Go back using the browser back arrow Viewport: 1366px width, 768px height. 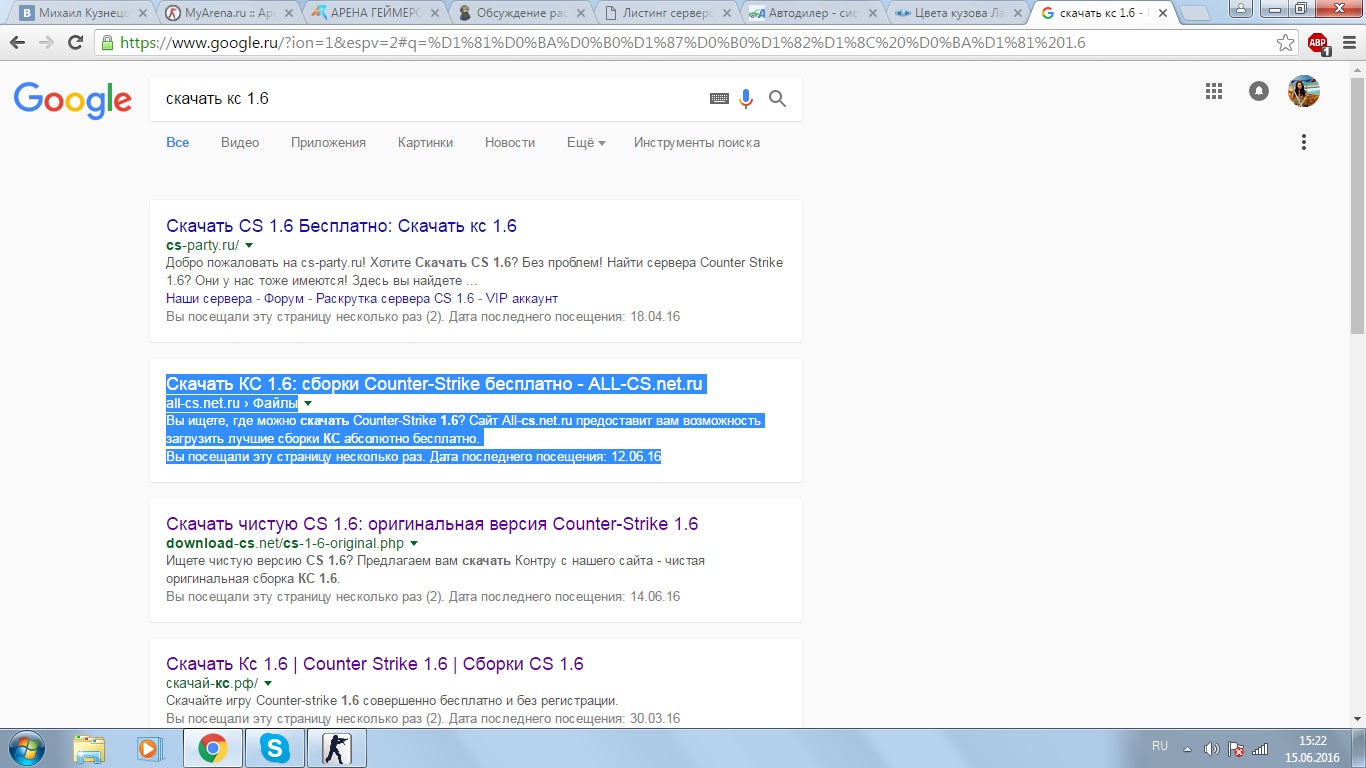tap(19, 43)
